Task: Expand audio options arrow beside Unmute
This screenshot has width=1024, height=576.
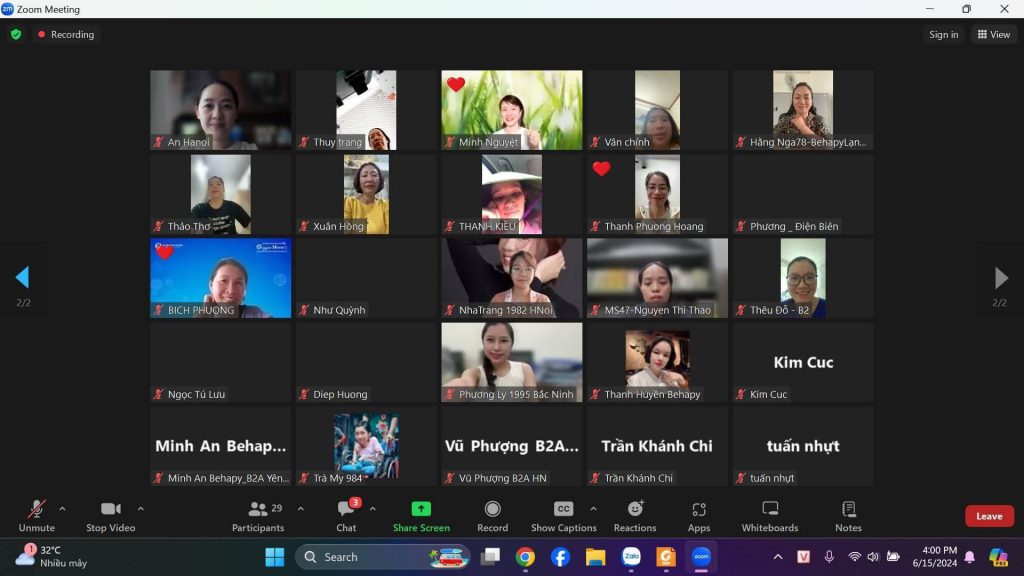Action: (x=62, y=508)
